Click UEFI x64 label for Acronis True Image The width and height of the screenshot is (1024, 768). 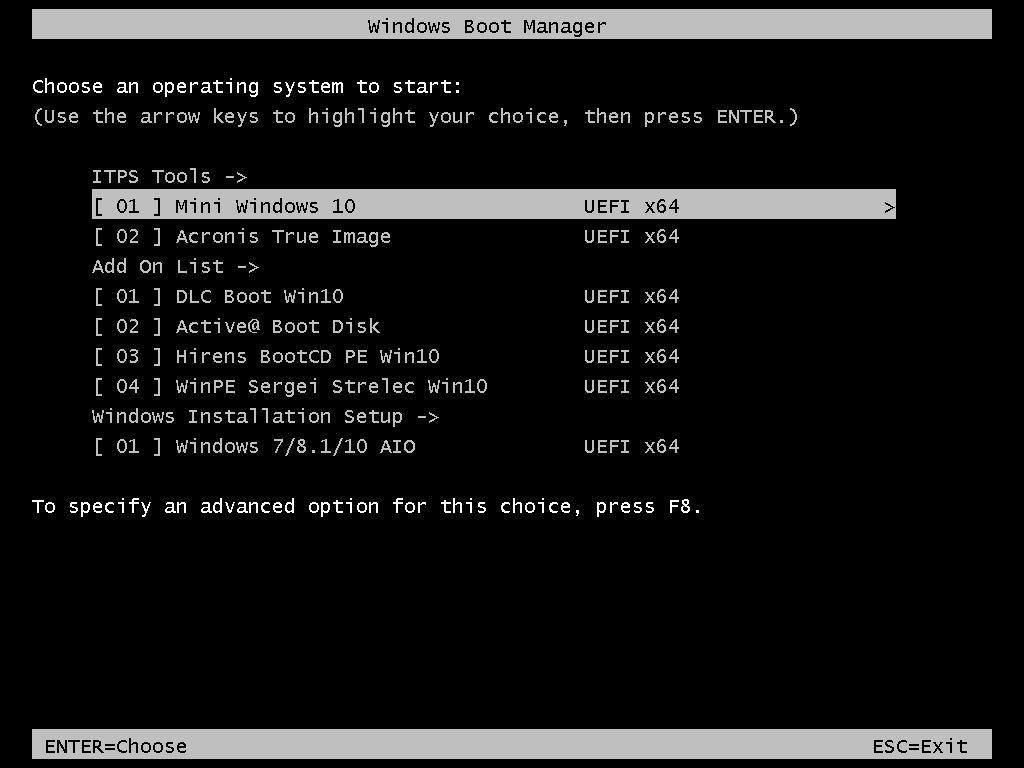point(632,236)
